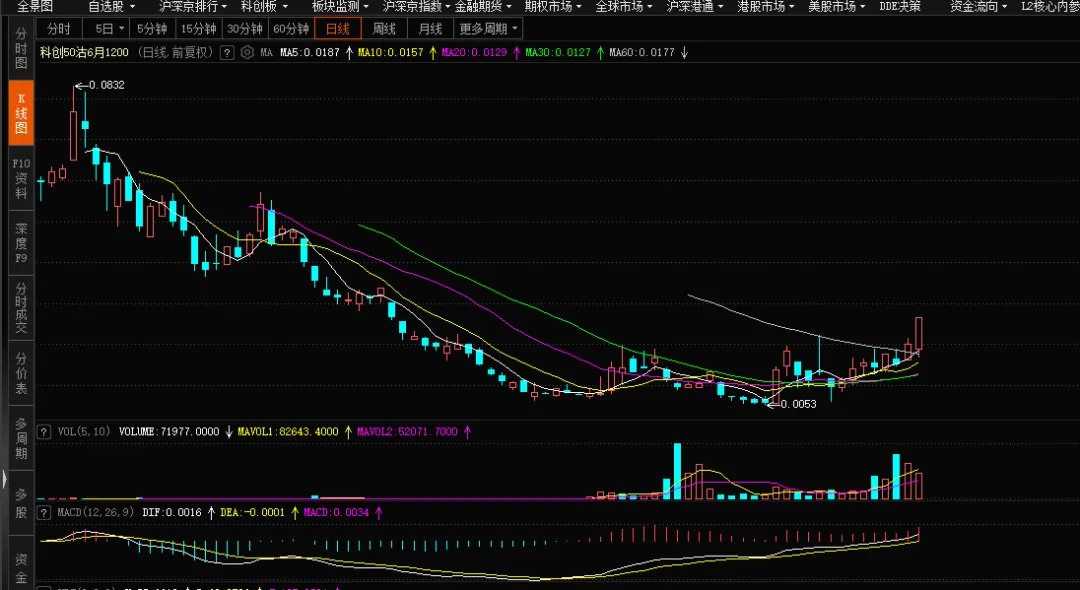This screenshot has height=590, width=1080.
Task: Click the MA label after the gear
Action: pyautogui.click(x=267, y=52)
